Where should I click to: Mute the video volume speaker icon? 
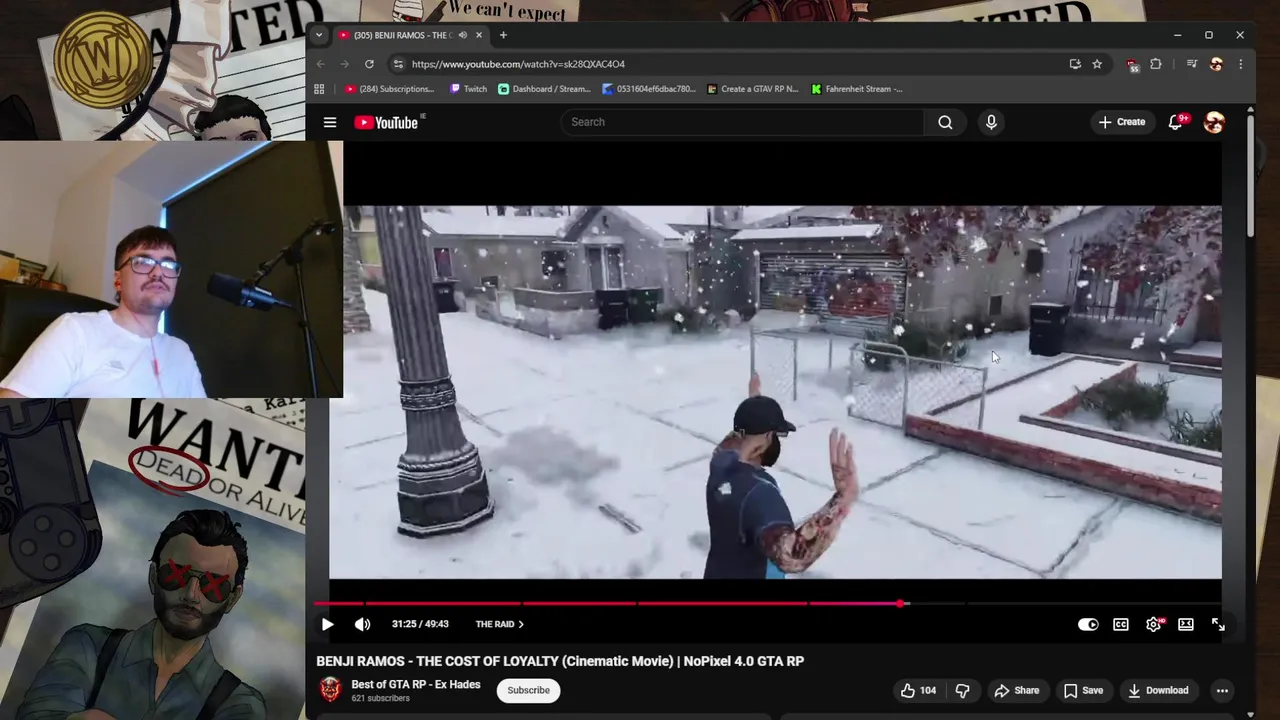tap(362, 624)
